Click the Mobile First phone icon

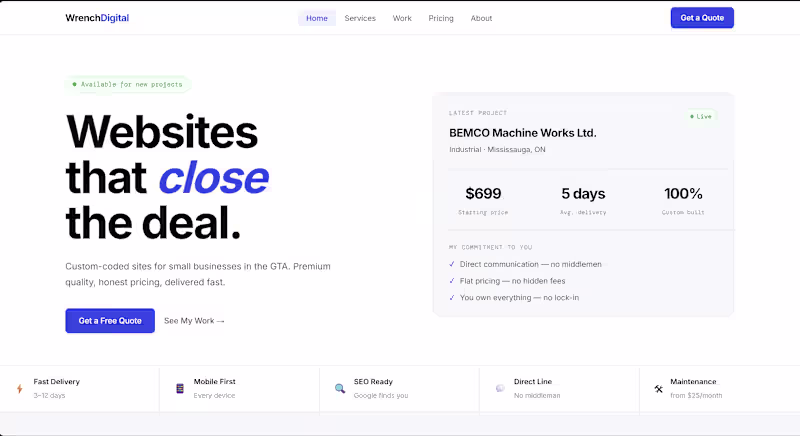[x=180, y=389]
